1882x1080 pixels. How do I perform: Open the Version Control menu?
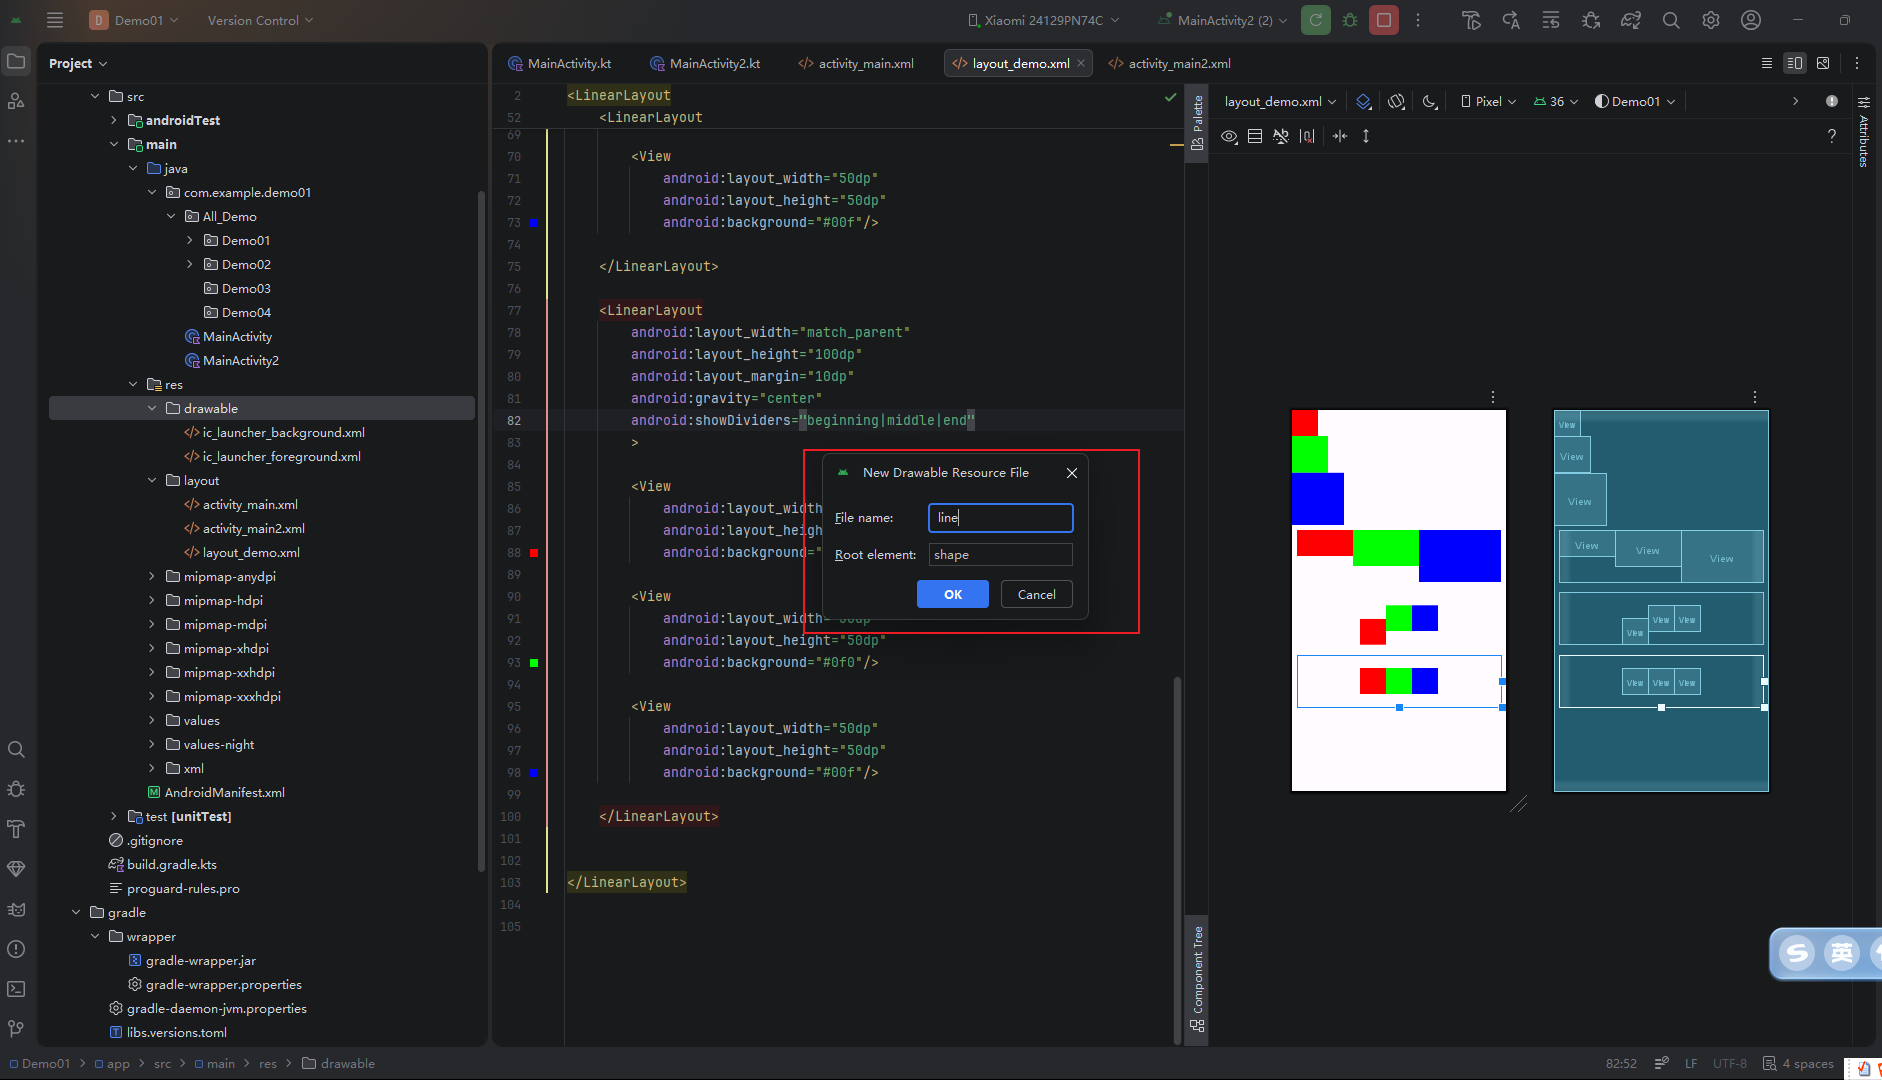tap(260, 20)
